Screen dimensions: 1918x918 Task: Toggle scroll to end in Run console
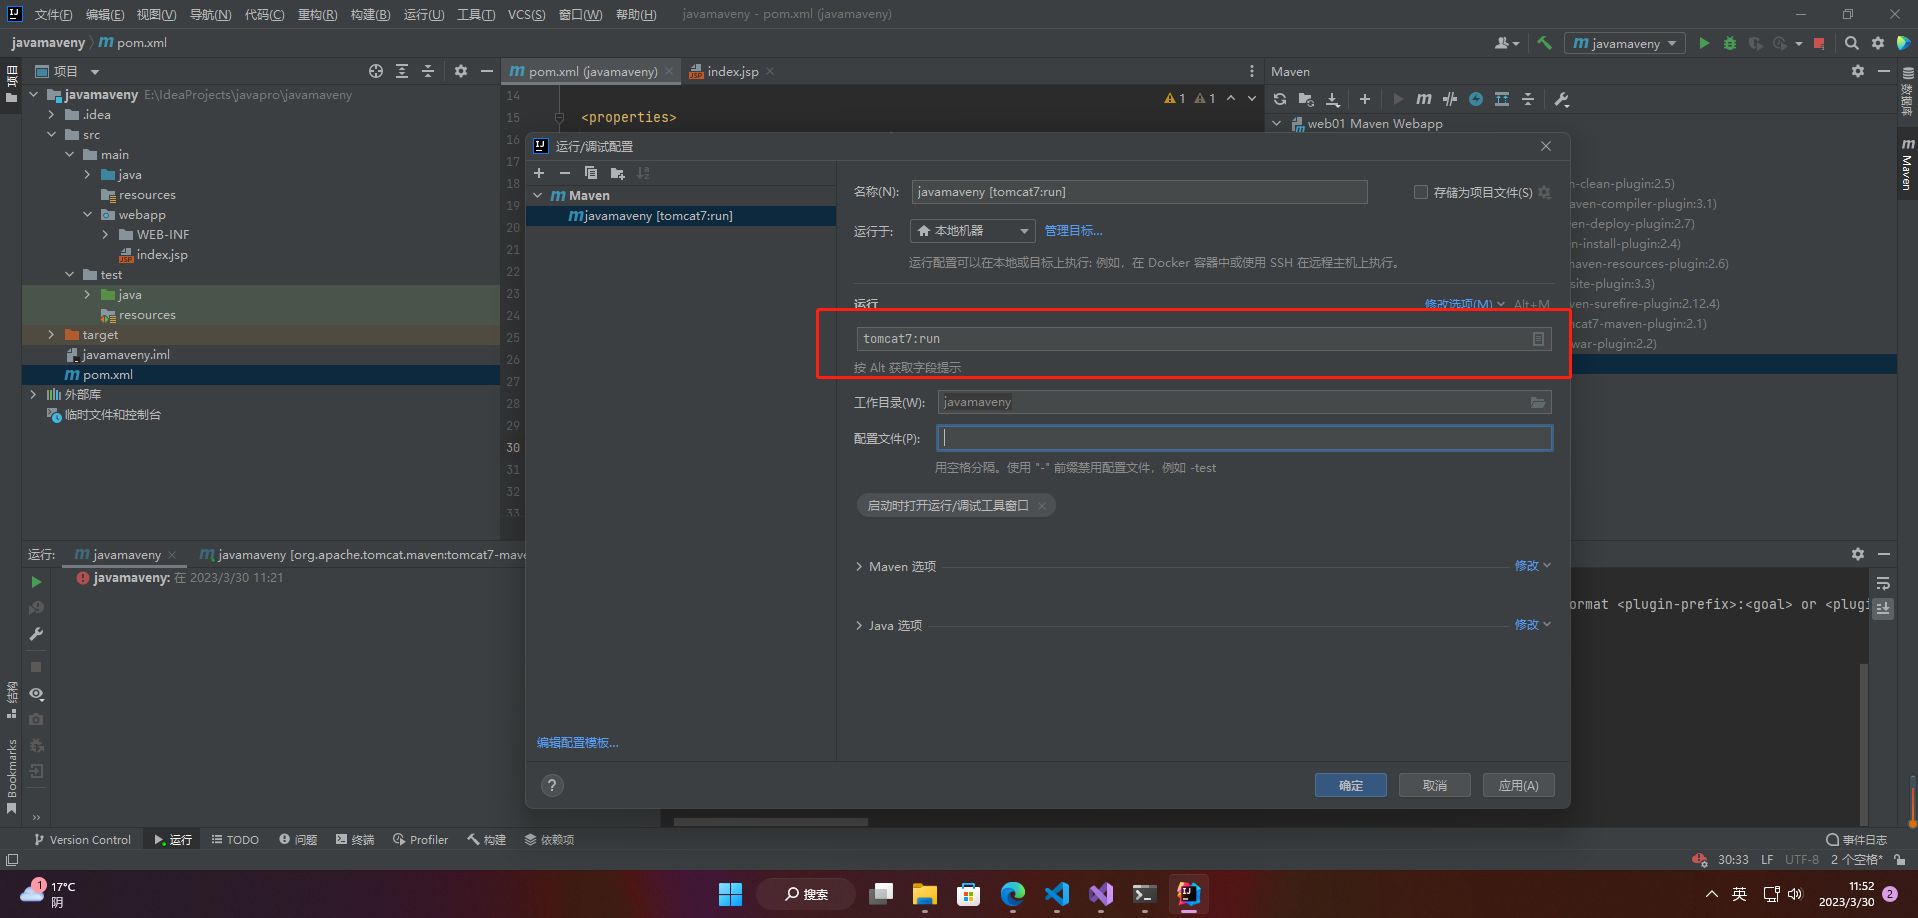1883,608
